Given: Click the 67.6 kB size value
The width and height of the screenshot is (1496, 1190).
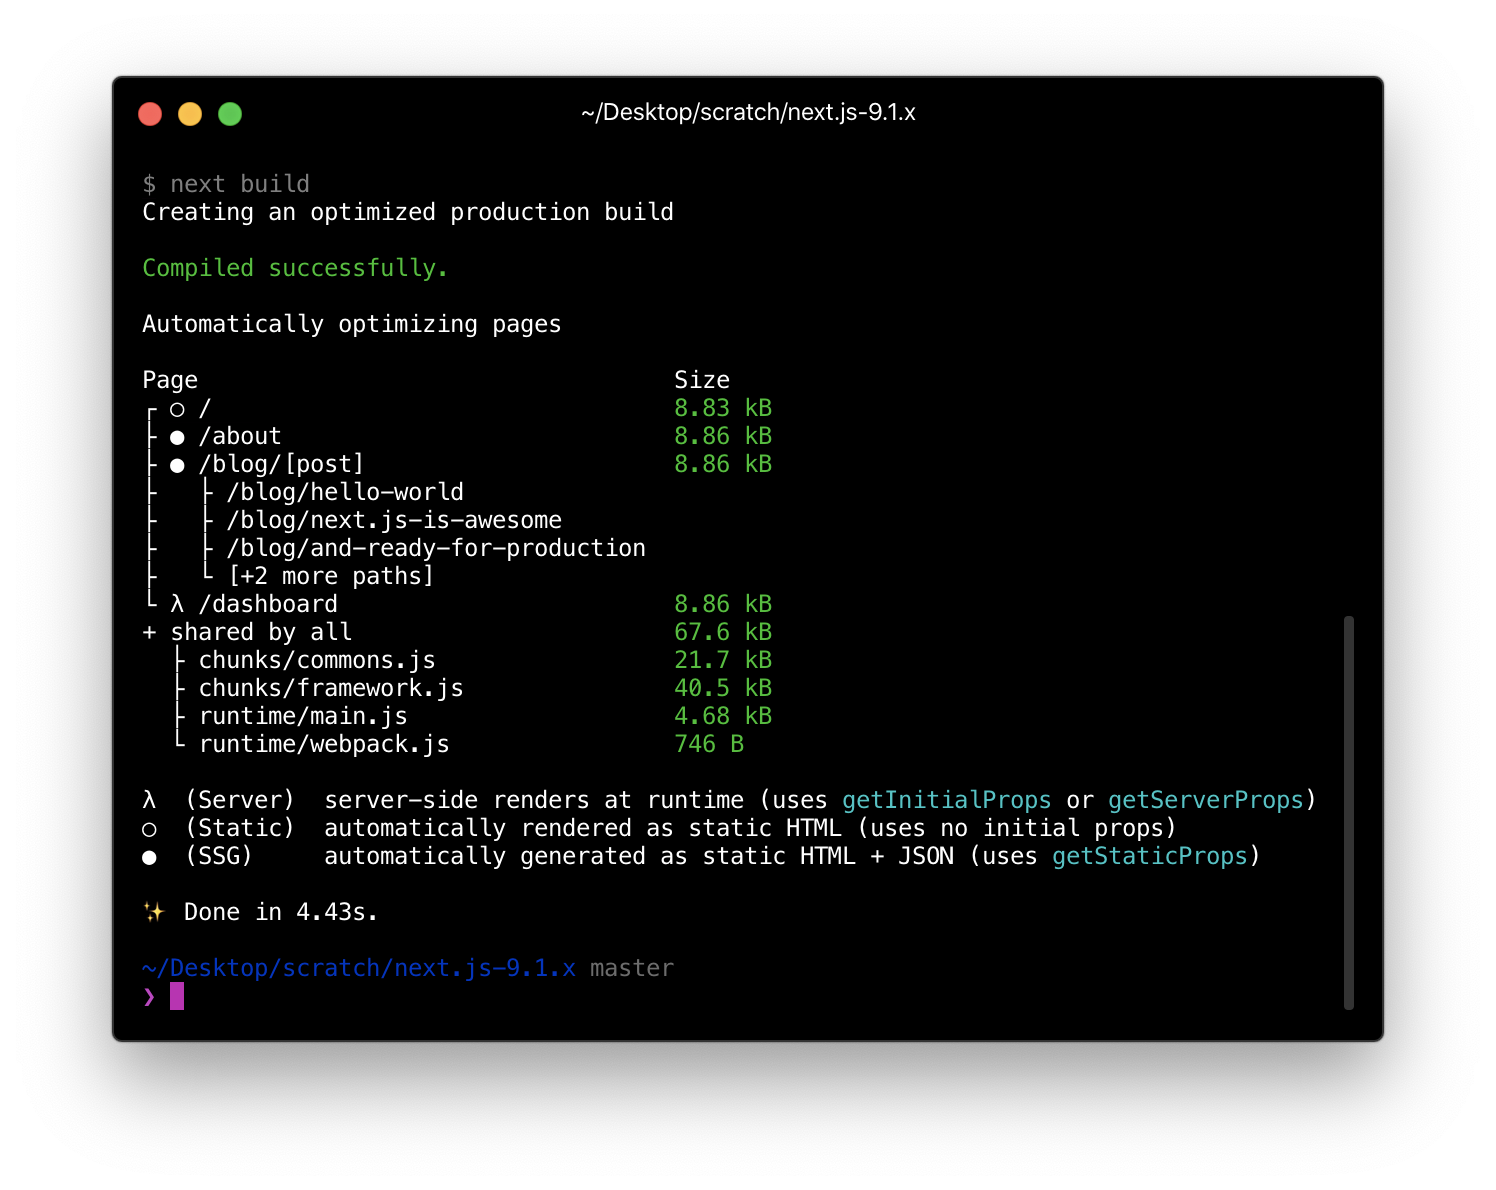Looking at the screenshot, I should coord(723,632).
